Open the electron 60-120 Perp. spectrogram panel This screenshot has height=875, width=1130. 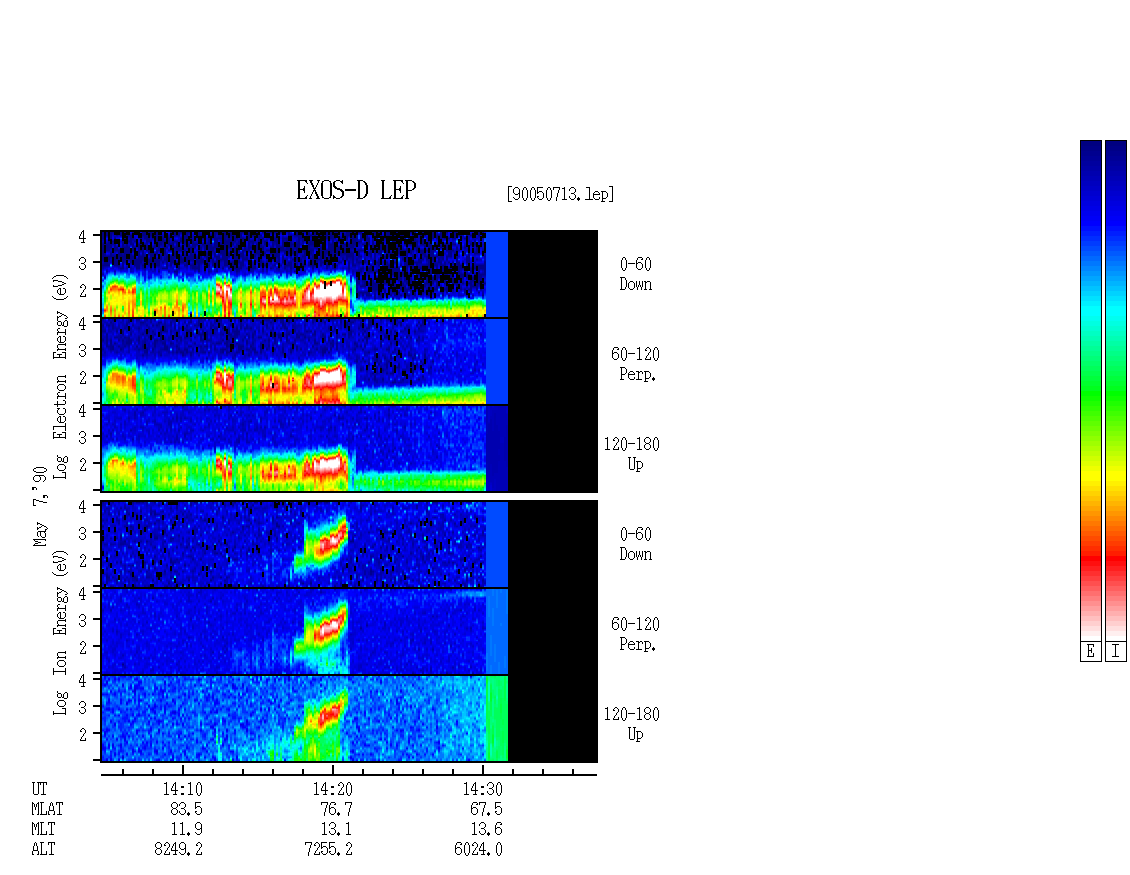point(349,361)
